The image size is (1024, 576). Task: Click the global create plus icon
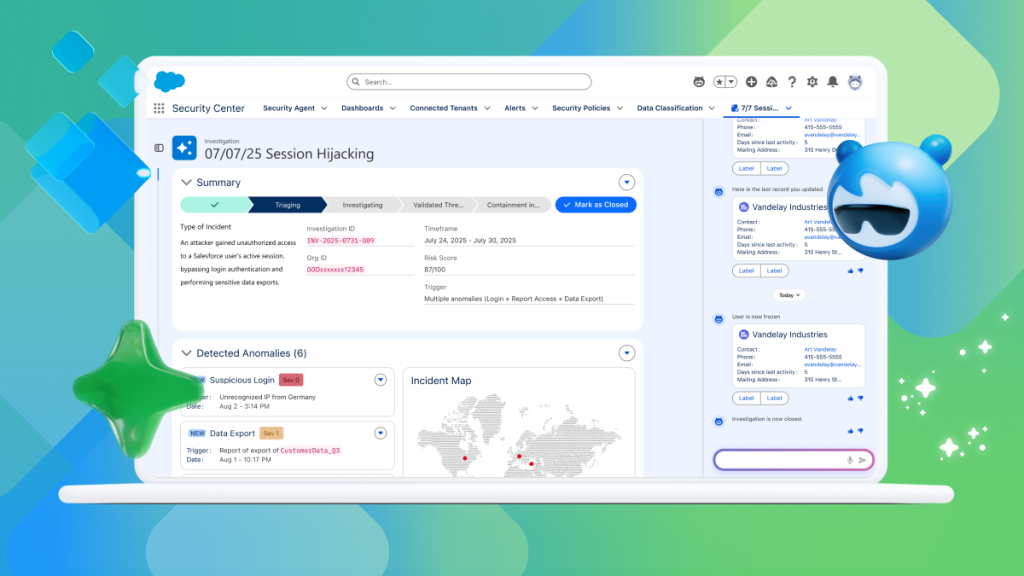point(751,82)
